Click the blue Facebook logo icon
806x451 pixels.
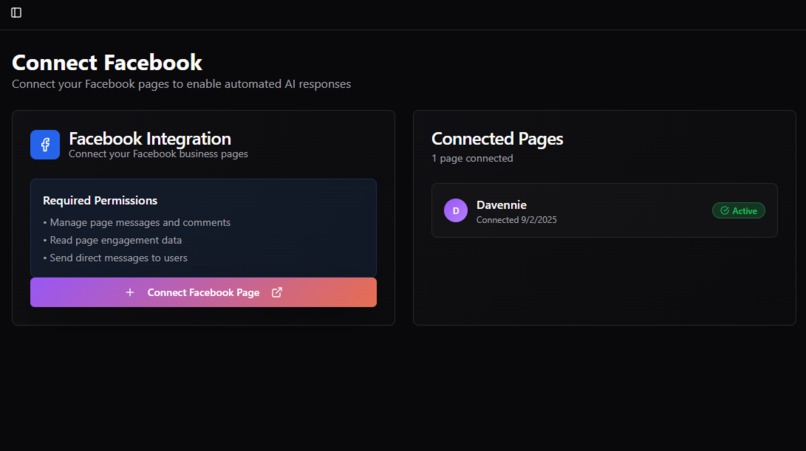pyautogui.click(x=45, y=145)
